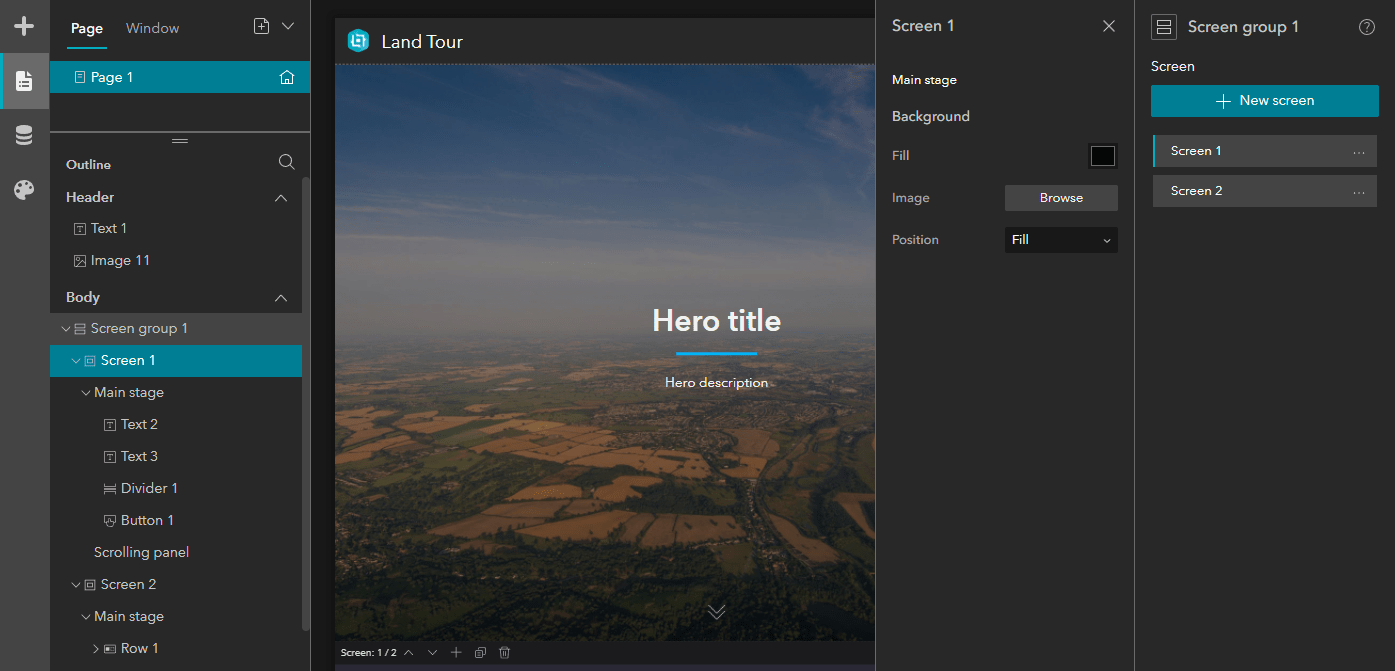Open the Page panel icon in sidebar
This screenshot has width=1395, height=671.
coord(24,81)
